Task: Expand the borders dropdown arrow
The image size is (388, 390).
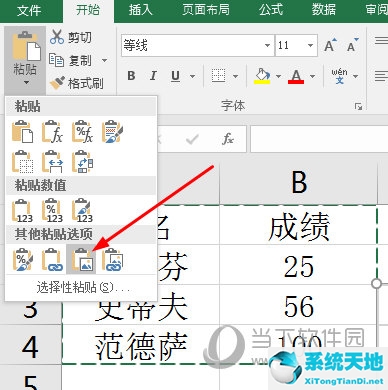Action: (235, 76)
